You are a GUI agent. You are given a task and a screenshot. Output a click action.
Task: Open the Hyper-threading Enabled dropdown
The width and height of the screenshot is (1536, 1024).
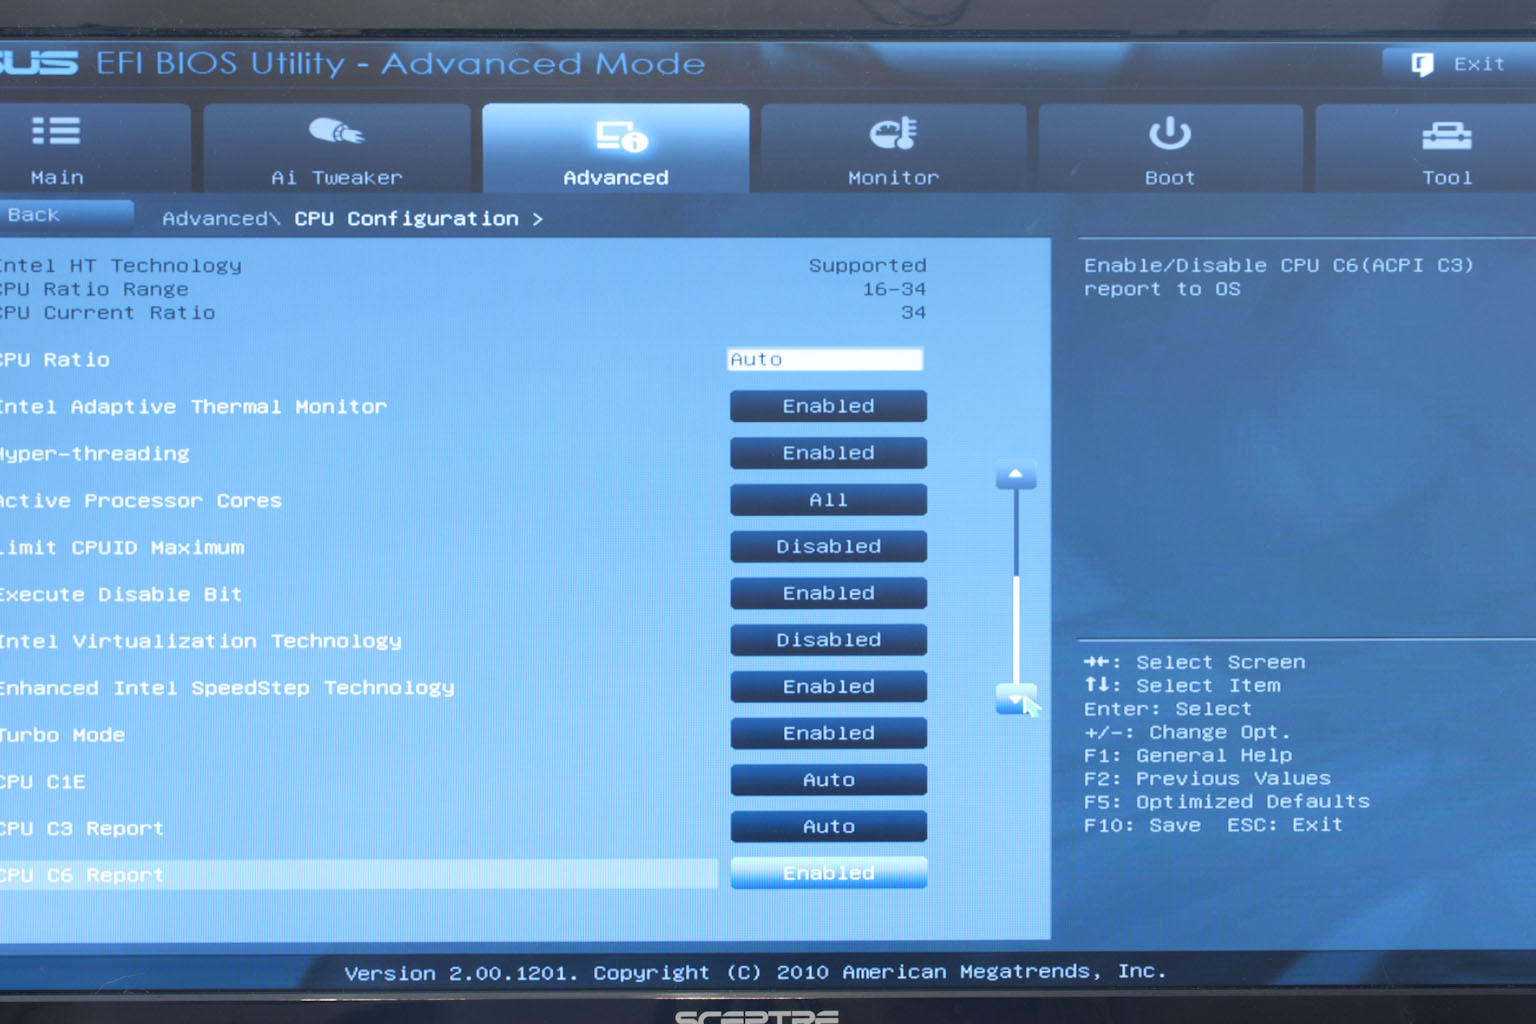pyautogui.click(x=828, y=453)
